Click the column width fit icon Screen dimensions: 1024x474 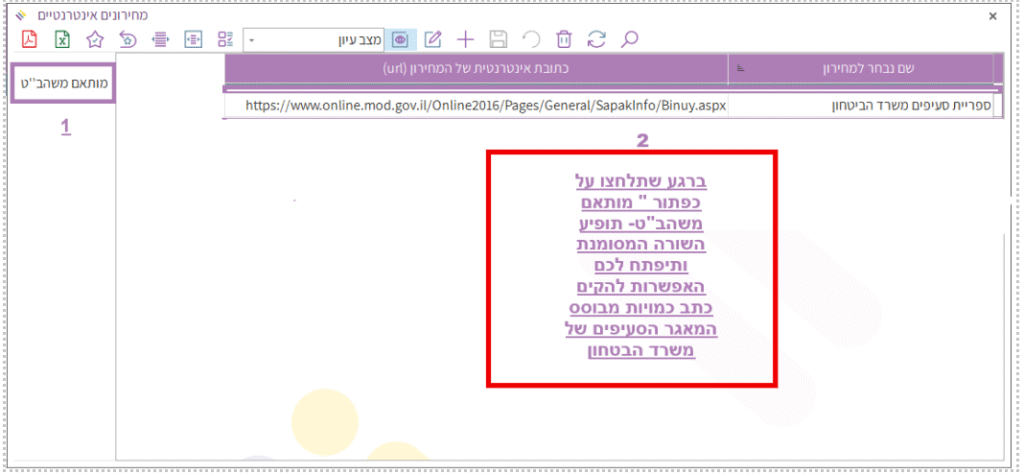click(x=159, y=40)
